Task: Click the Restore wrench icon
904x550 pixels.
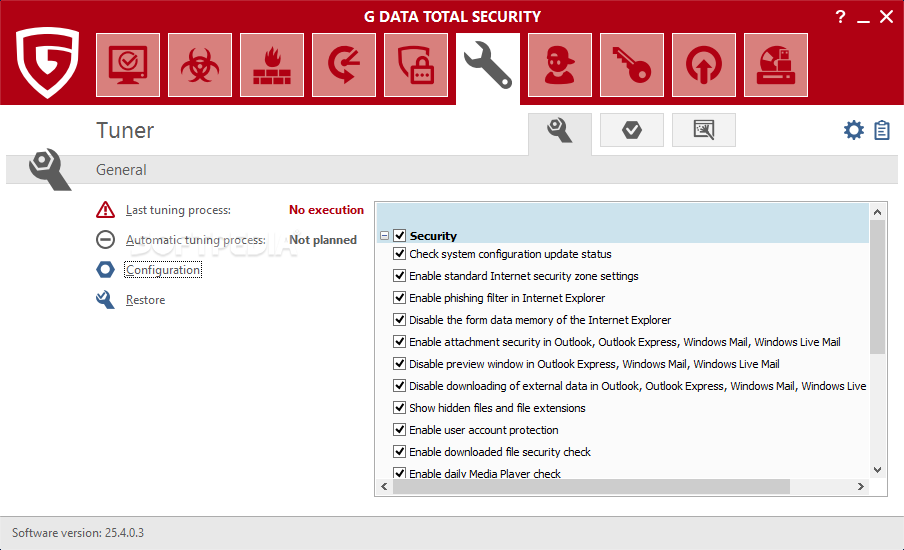Action: click(x=106, y=299)
